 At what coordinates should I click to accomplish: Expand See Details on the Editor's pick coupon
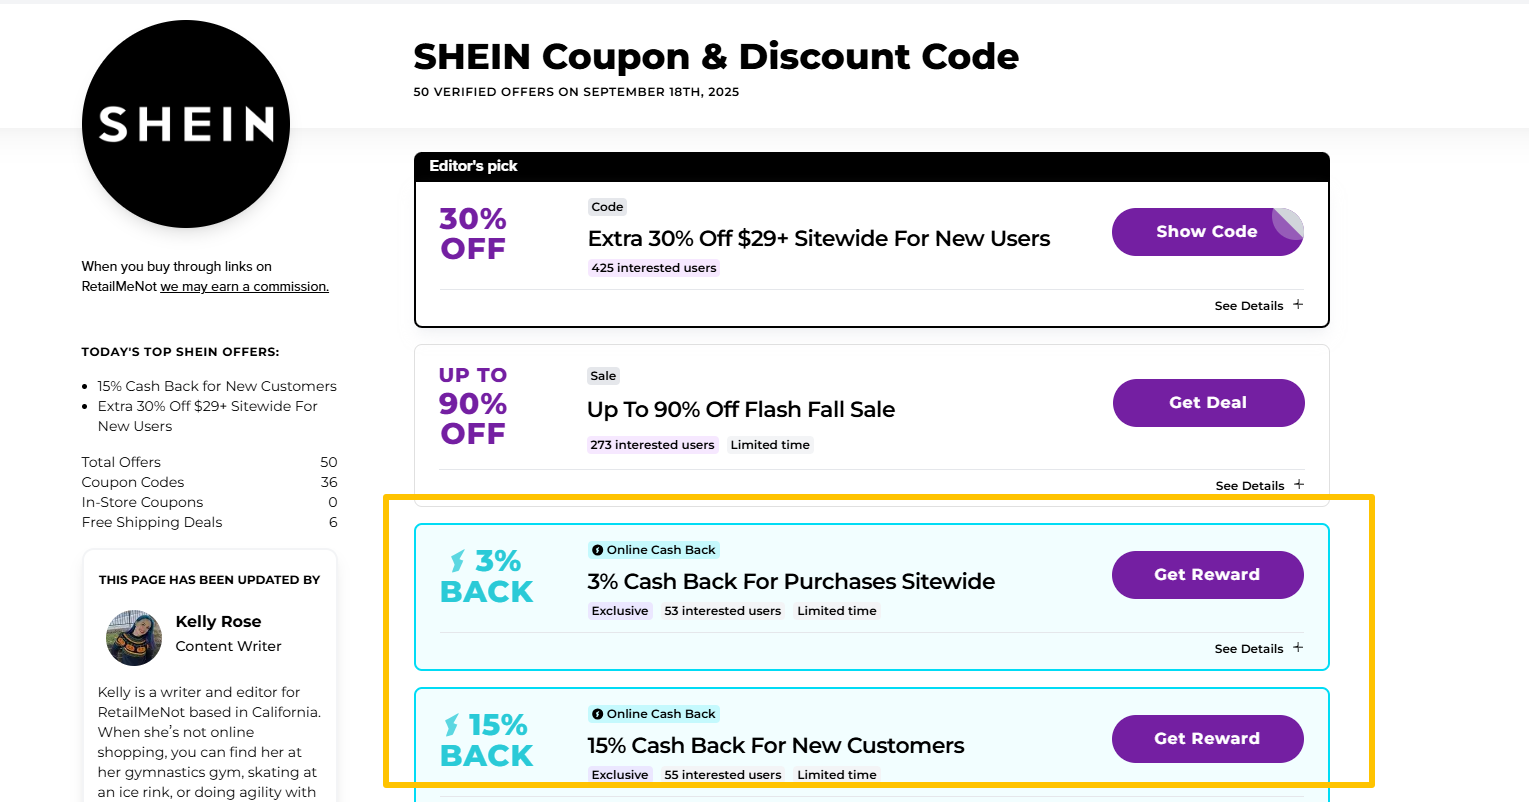pos(1258,305)
